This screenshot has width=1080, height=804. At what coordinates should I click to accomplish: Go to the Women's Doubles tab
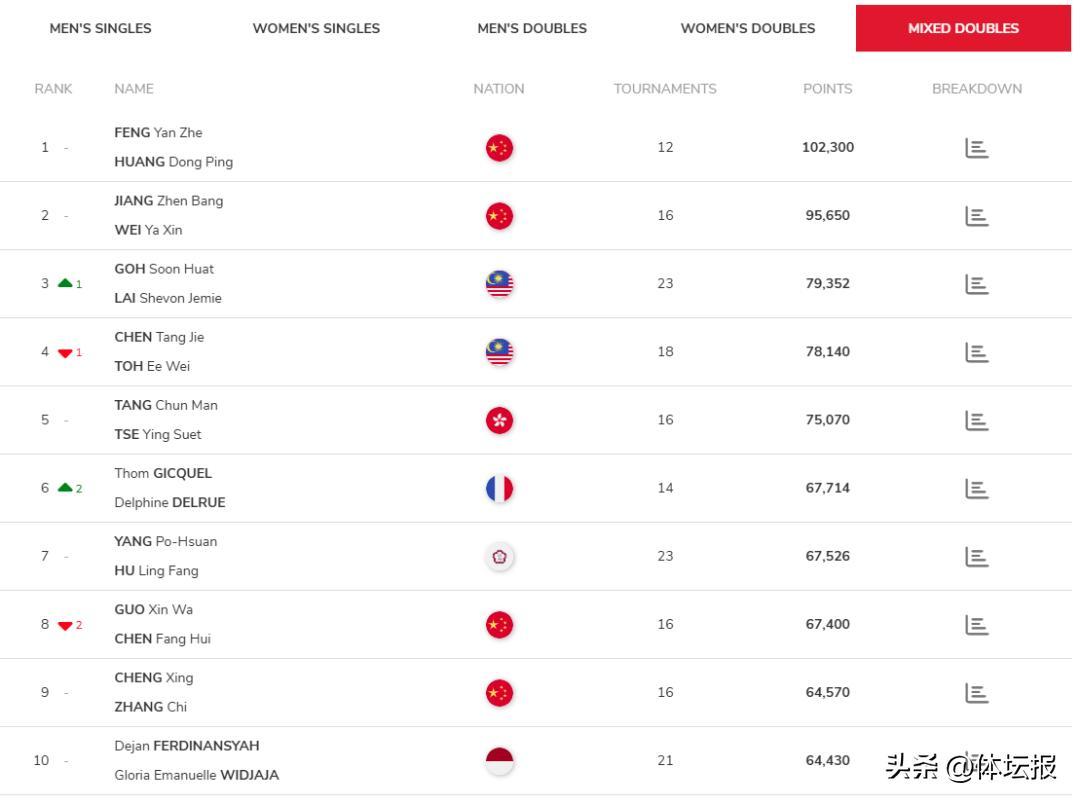coord(748,28)
